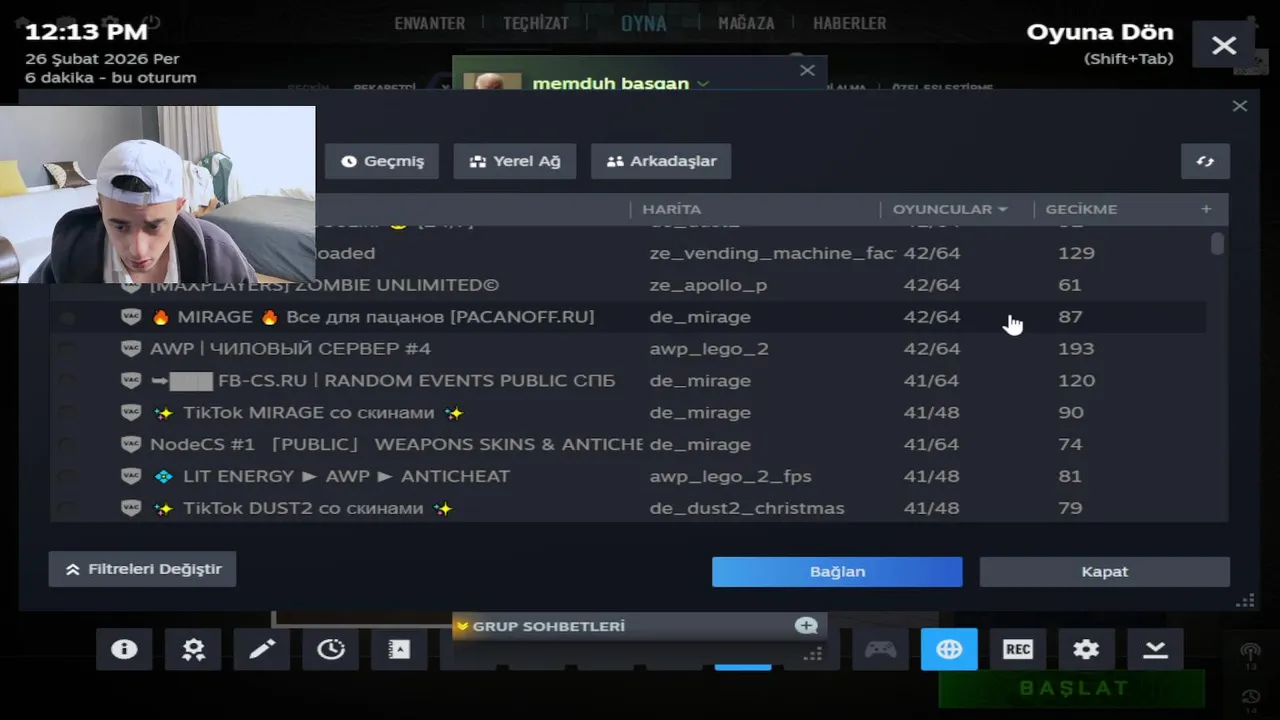This screenshot has height=720, width=1280.
Task: Open the REC game recording icon
Action: (1018, 649)
